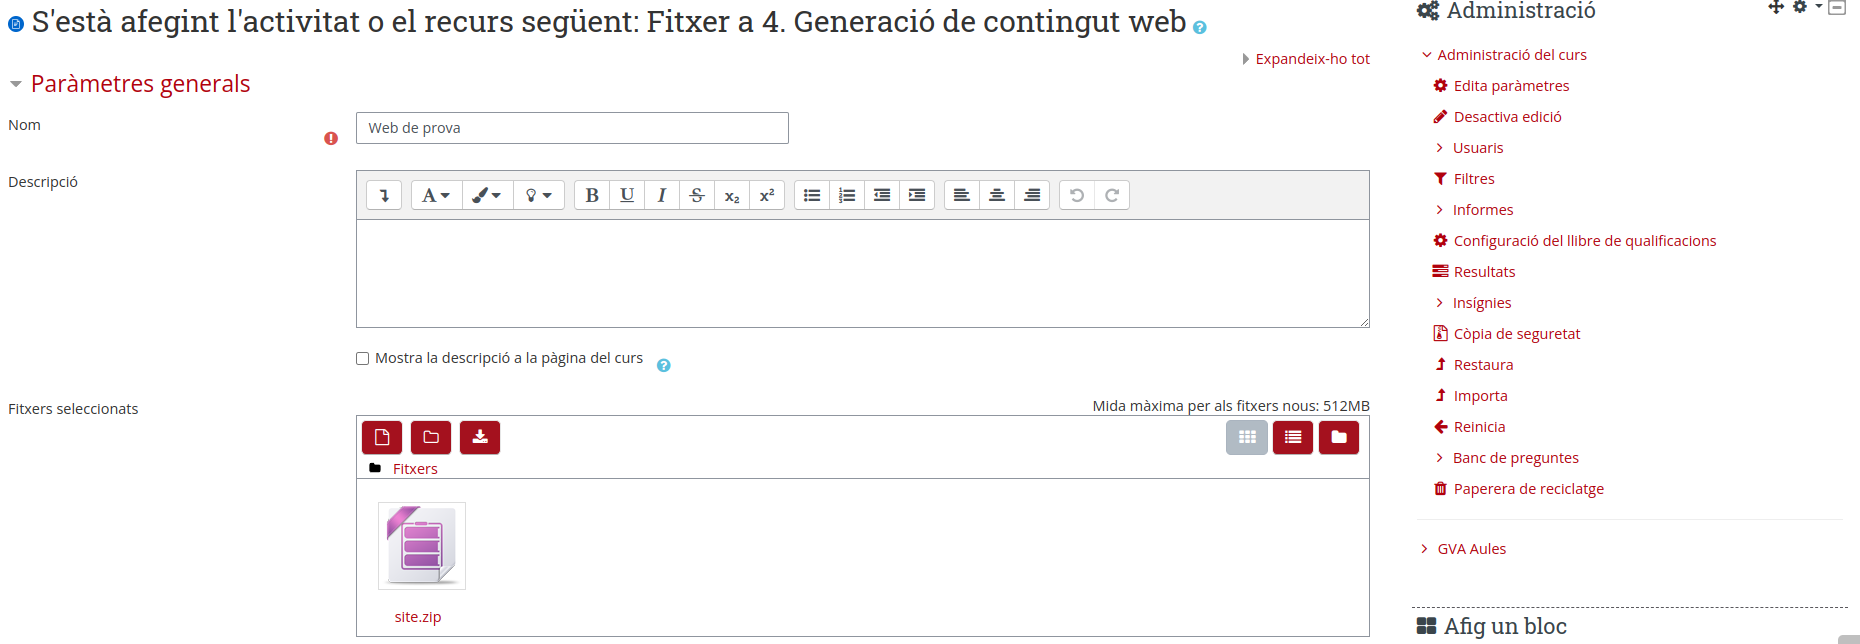This screenshot has height=644, width=1860.
Task: Enable Mostra la descripció a la pàgina del curs
Action: tap(363, 358)
